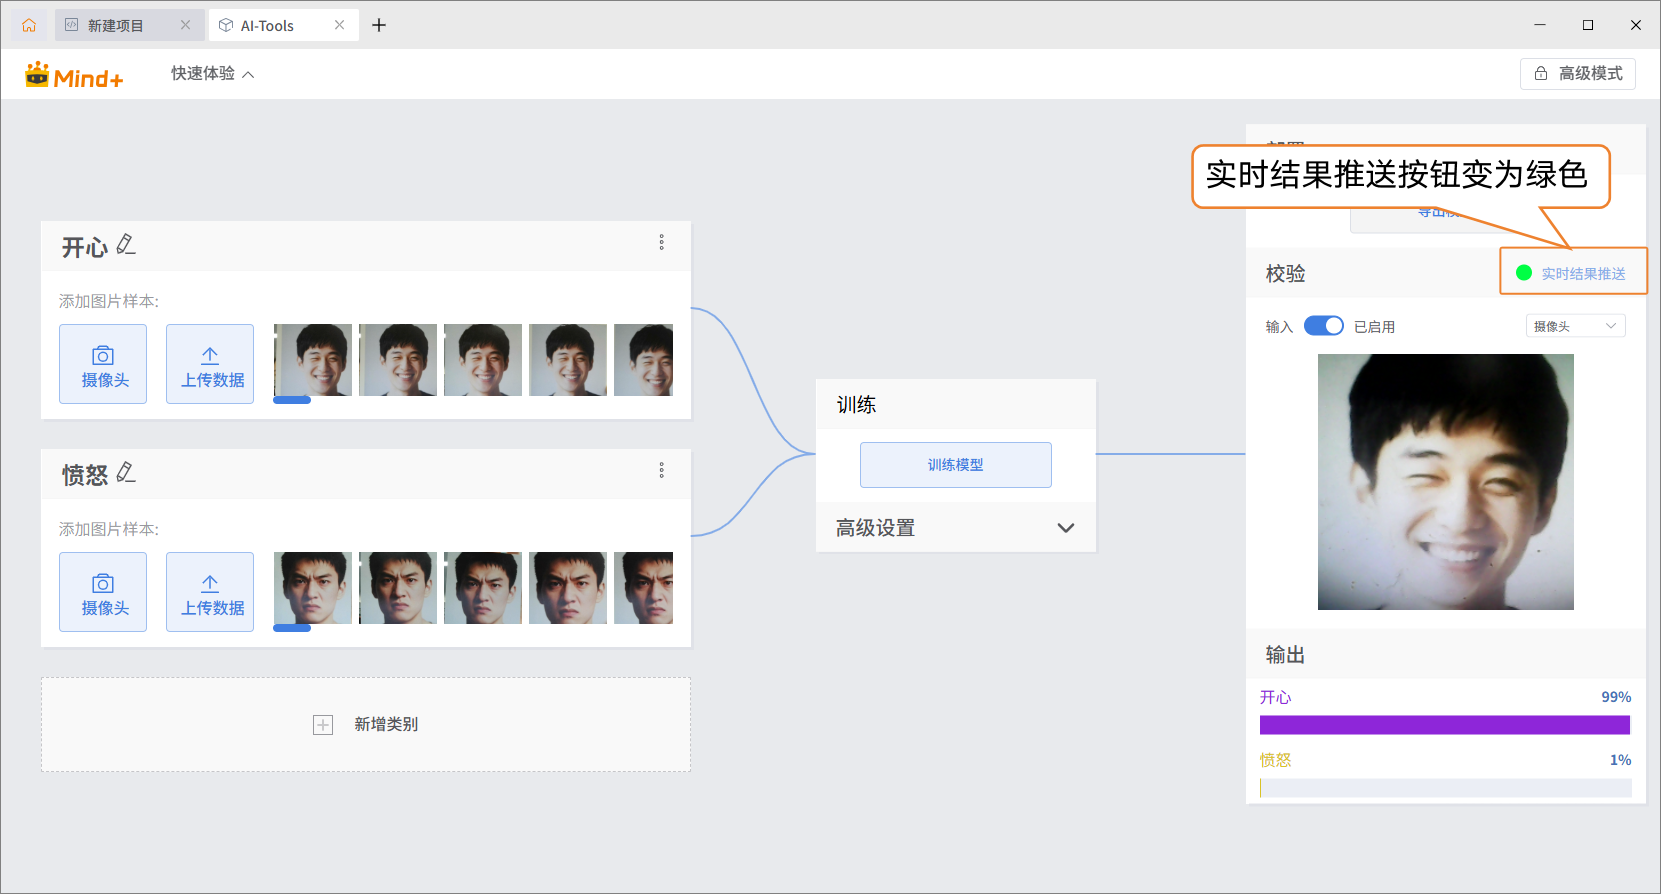Open three-dot menu of 开心 class
Screen dimensions: 1661x894
coord(661,243)
